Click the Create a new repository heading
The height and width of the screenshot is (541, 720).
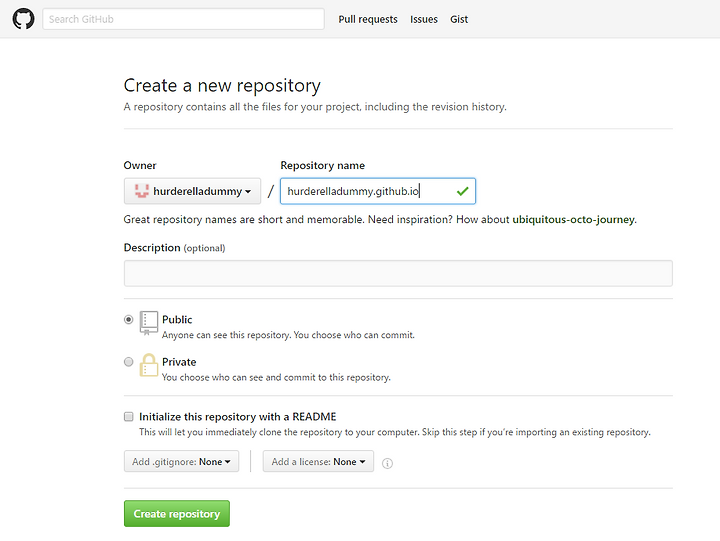pyautogui.click(x=222, y=85)
